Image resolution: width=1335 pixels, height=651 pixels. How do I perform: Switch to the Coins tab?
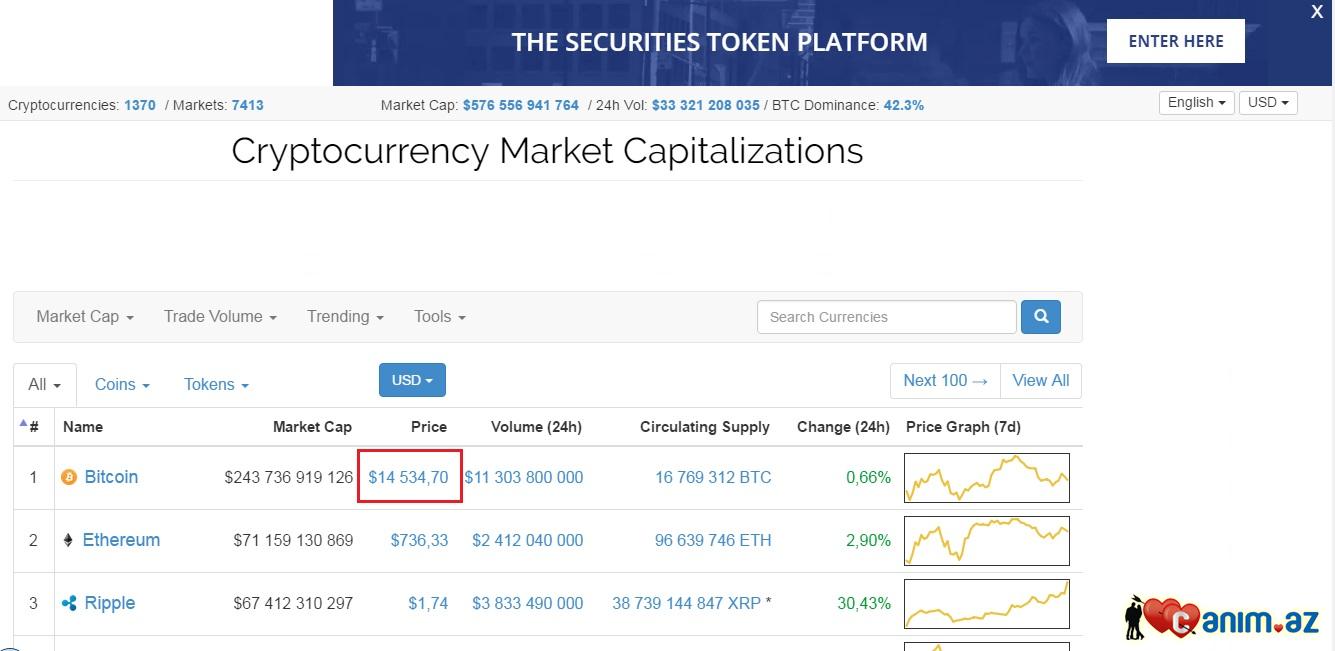[x=122, y=385]
